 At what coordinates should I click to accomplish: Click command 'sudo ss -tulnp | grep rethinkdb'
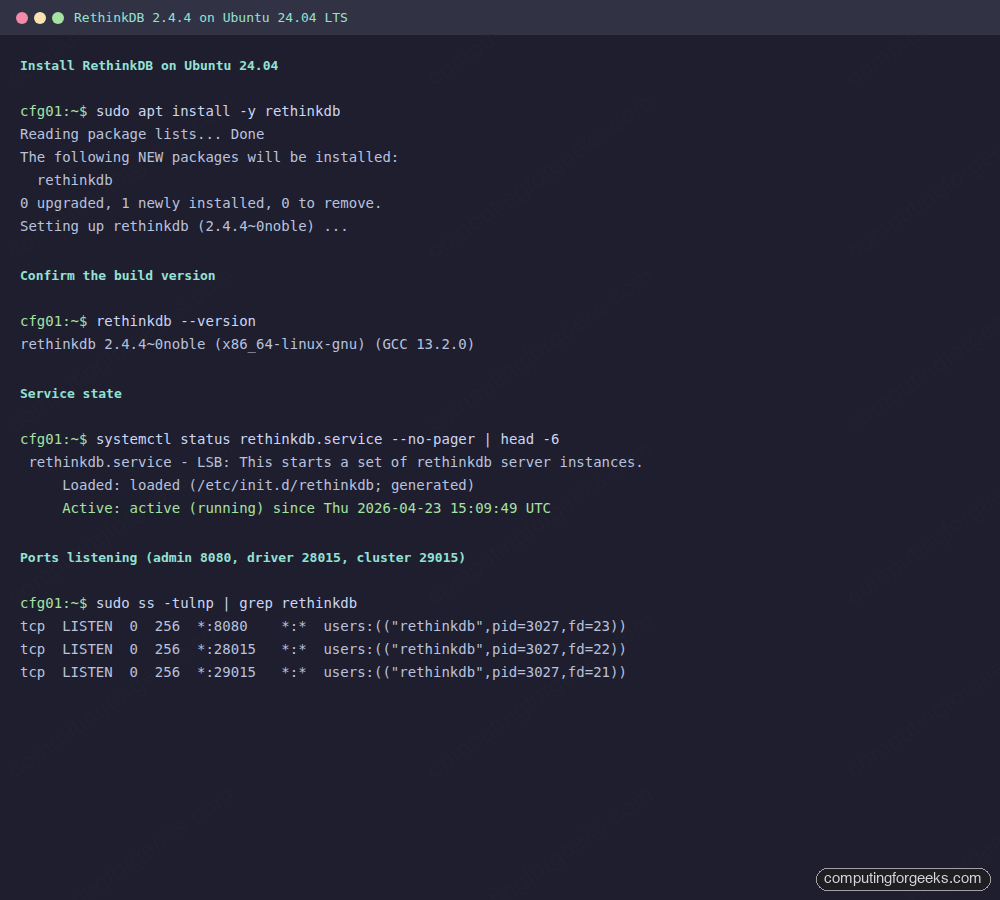pos(226,603)
